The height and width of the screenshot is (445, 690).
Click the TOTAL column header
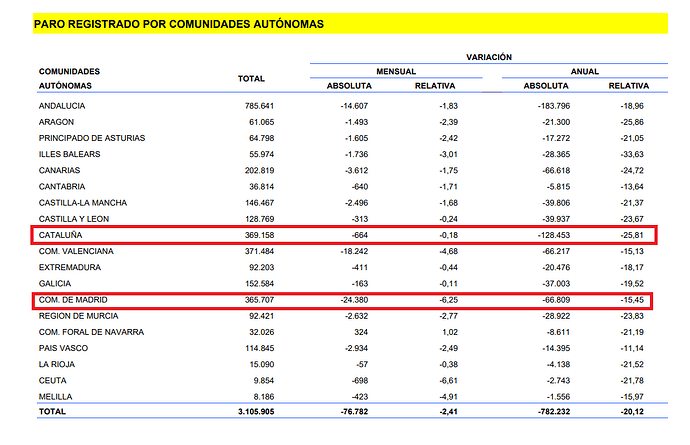pos(250,78)
